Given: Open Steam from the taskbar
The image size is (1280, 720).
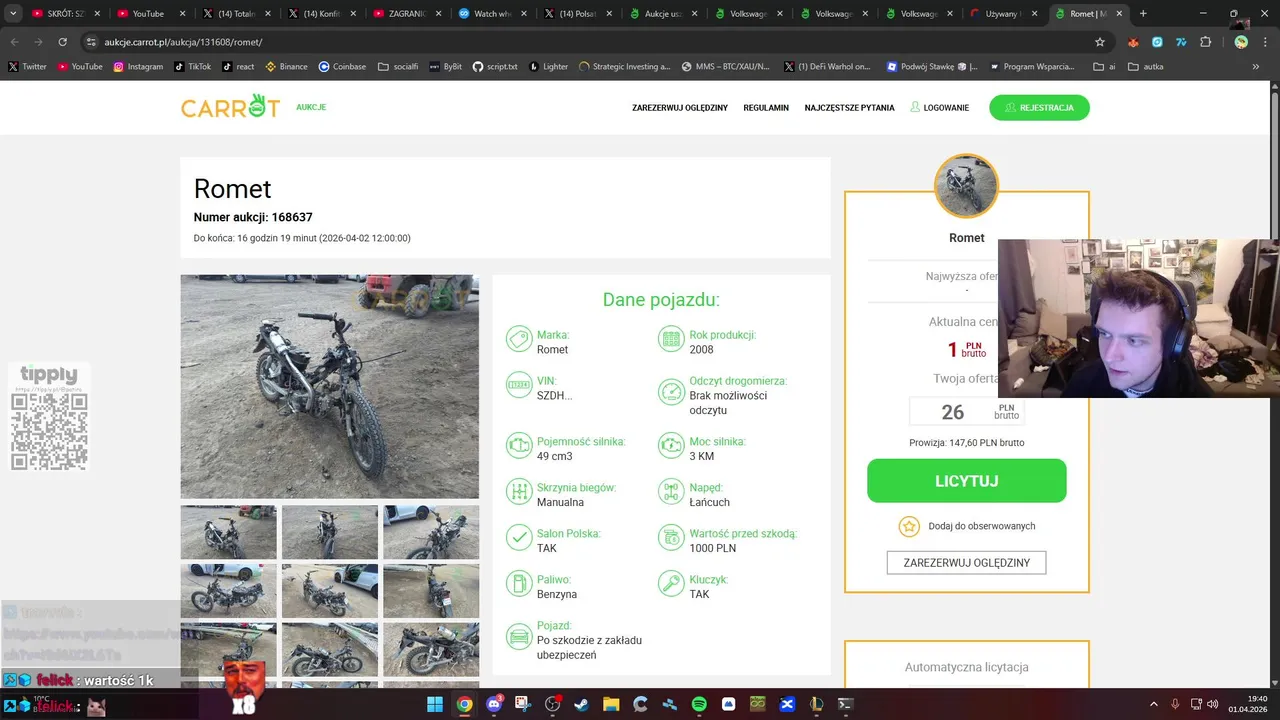Looking at the screenshot, I should (582, 704).
